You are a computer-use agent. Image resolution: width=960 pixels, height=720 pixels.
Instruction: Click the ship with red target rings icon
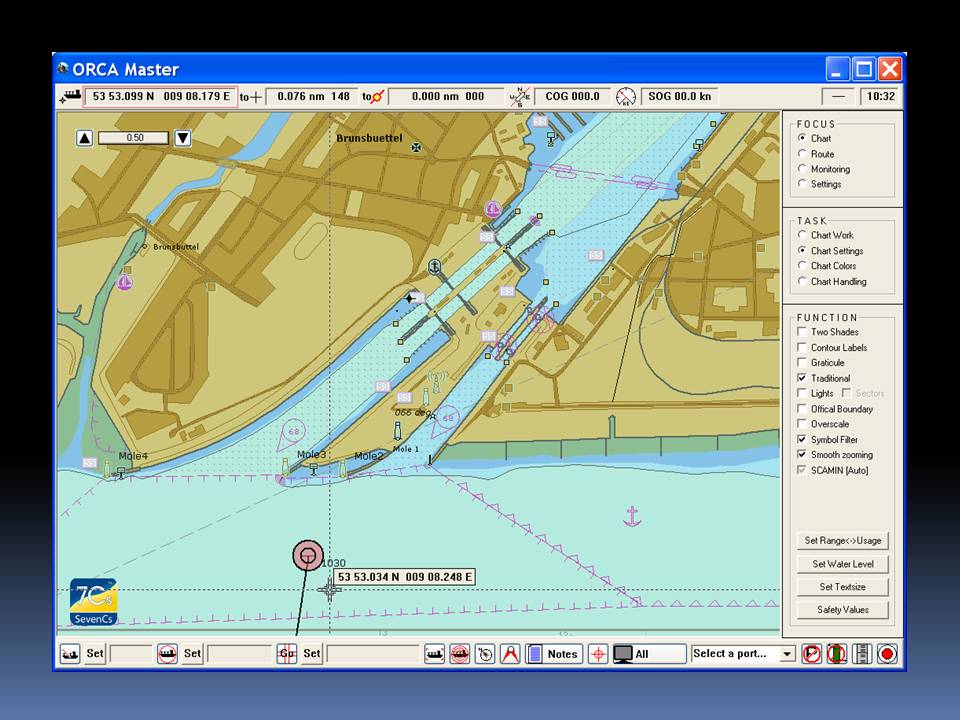click(x=460, y=654)
